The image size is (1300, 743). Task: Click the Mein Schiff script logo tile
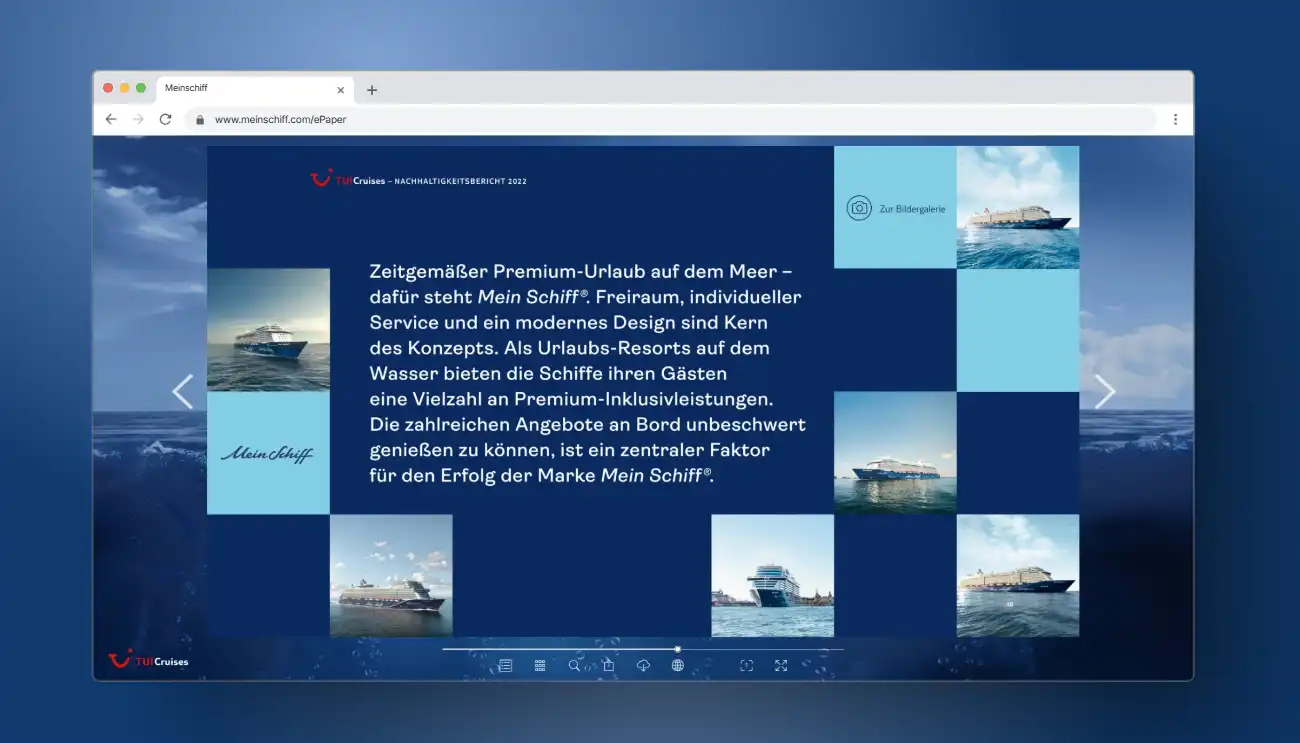tap(268, 453)
